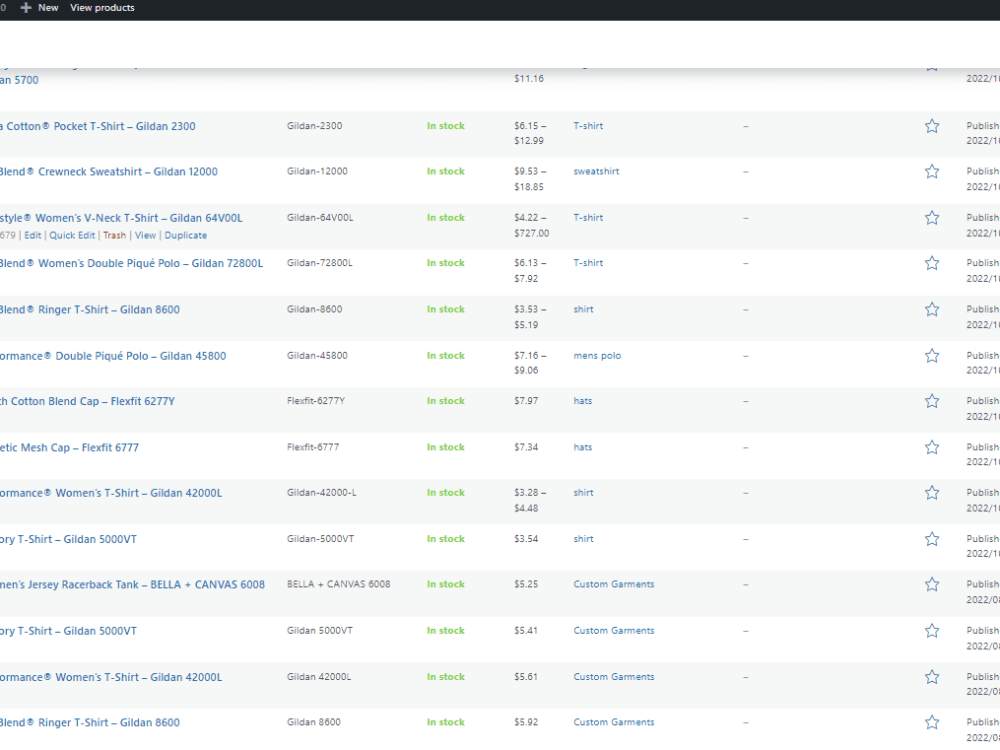Mark Gildan 72800L Double Piqué Polo as featured
This screenshot has height=750, width=1000.
[932, 263]
